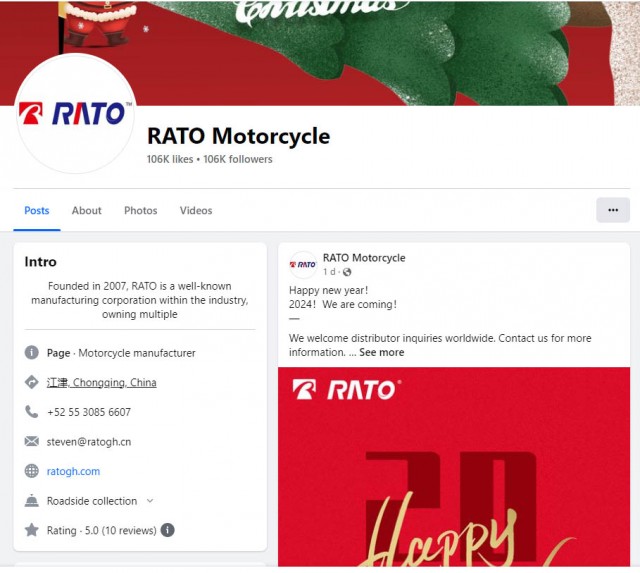Click the email steven@ratogh.cn

point(89,442)
